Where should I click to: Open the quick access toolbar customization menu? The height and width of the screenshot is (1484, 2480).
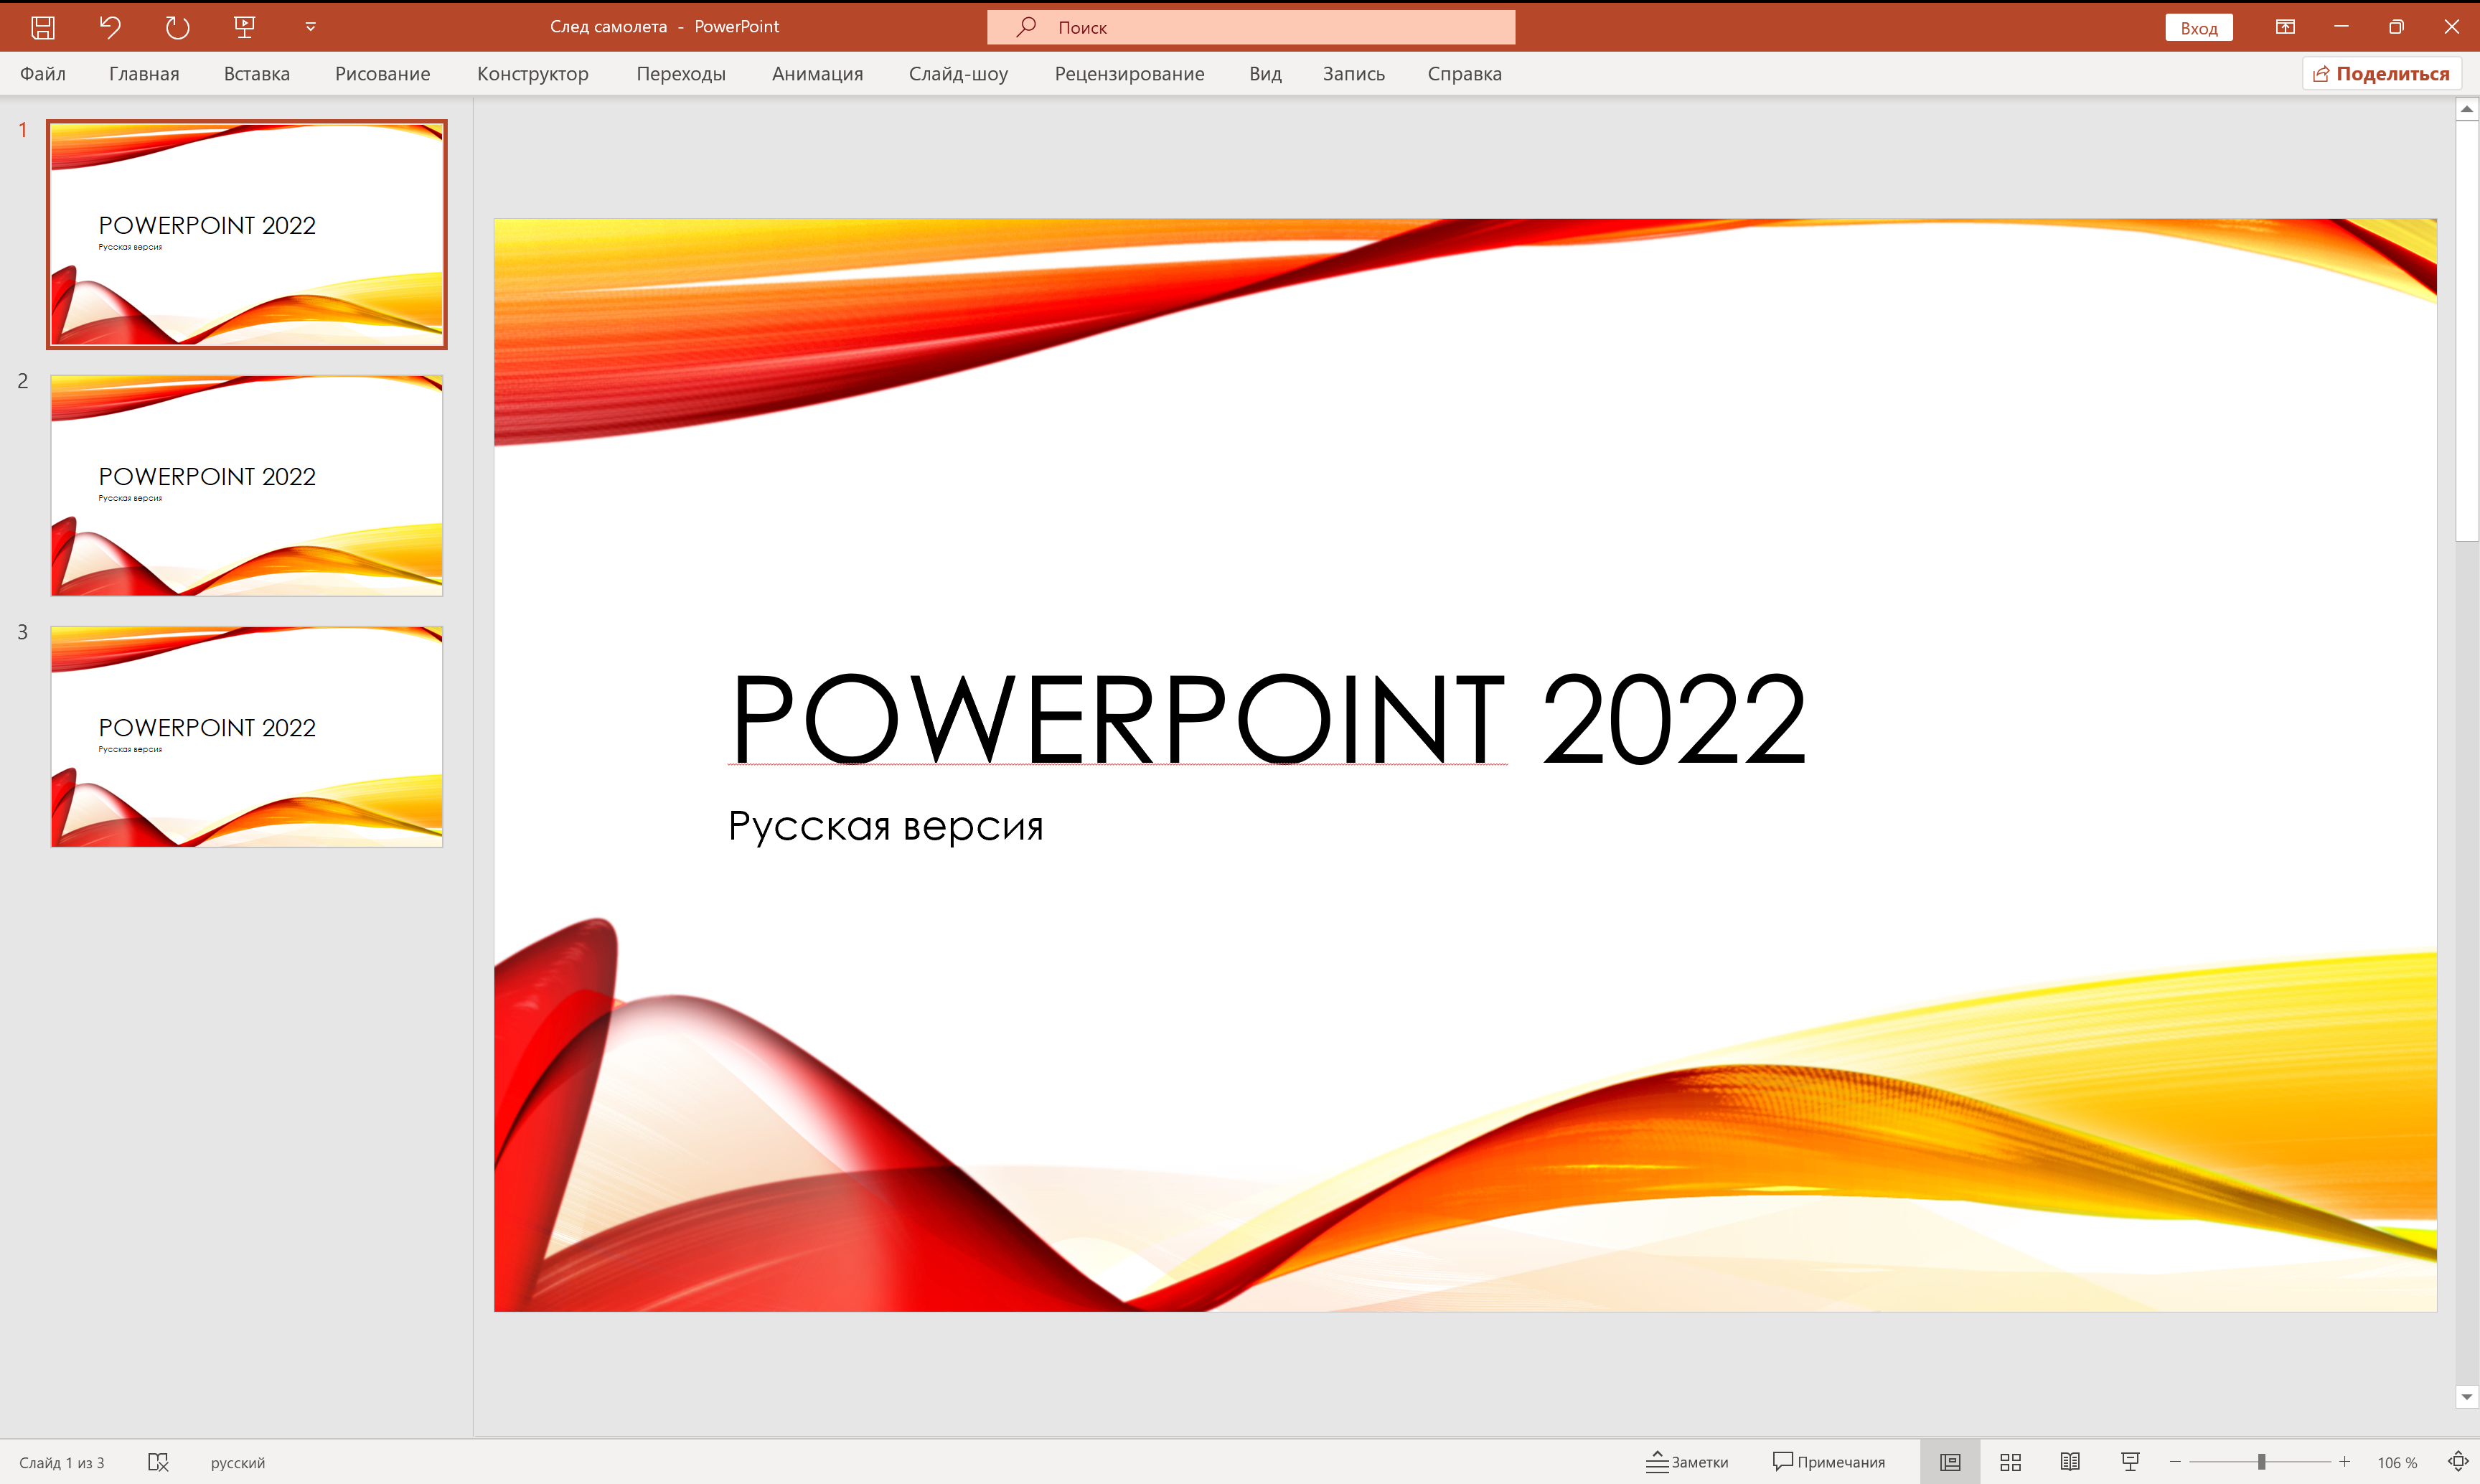pyautogui.click(x=309, y=27)
